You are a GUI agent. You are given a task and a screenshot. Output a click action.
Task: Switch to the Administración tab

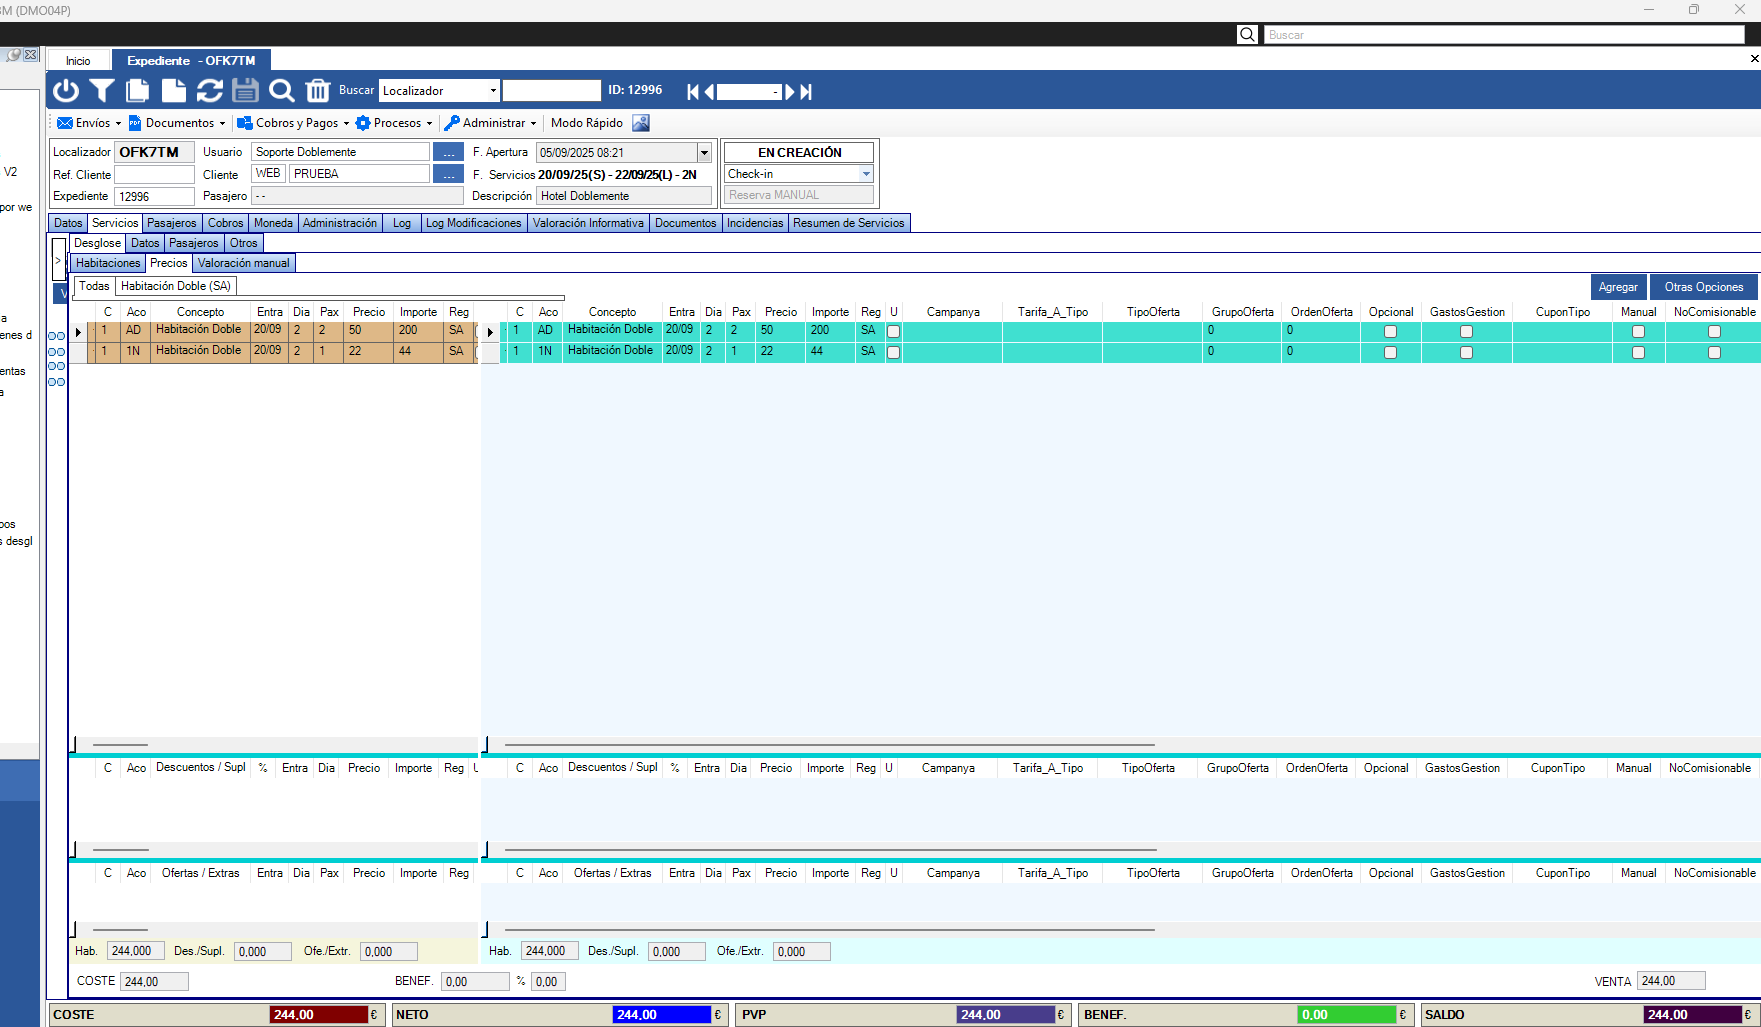pos(340,223)
